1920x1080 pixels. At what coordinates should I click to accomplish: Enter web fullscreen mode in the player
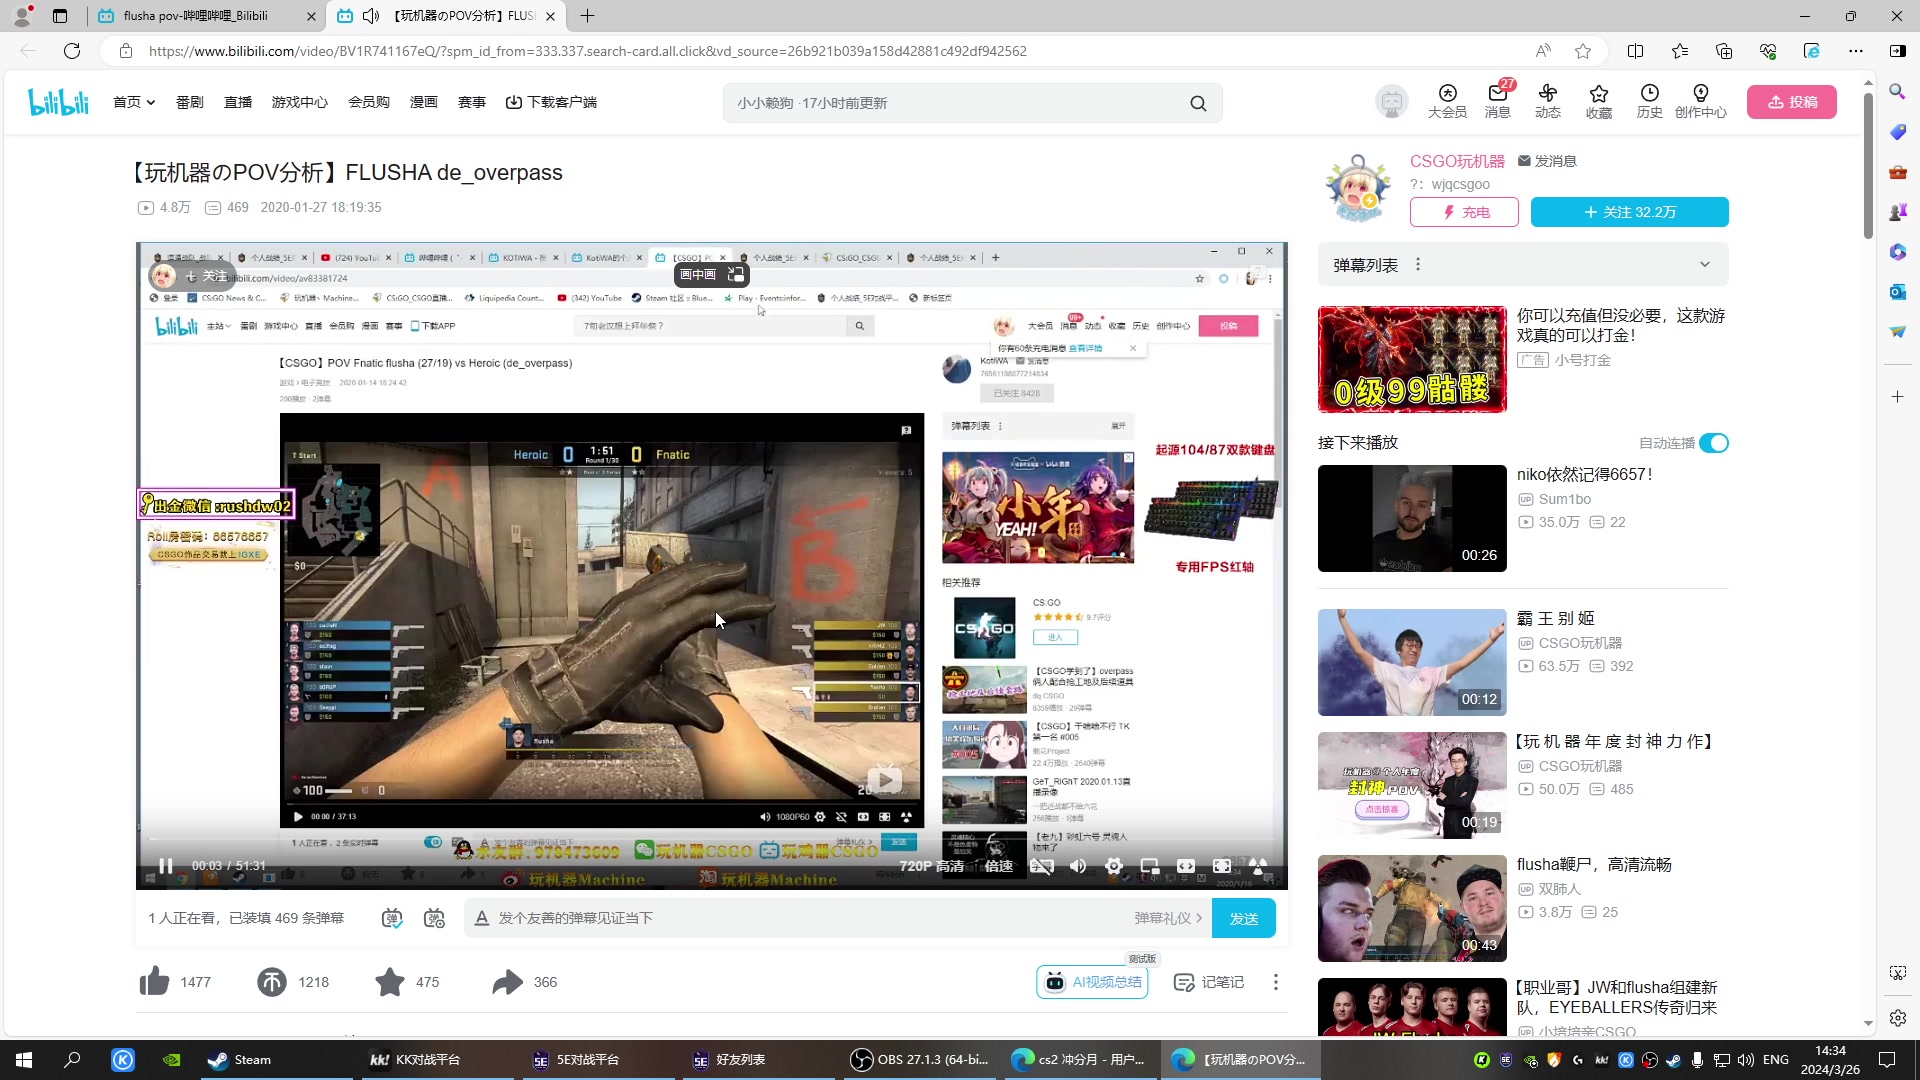(x=1222, y=866)
